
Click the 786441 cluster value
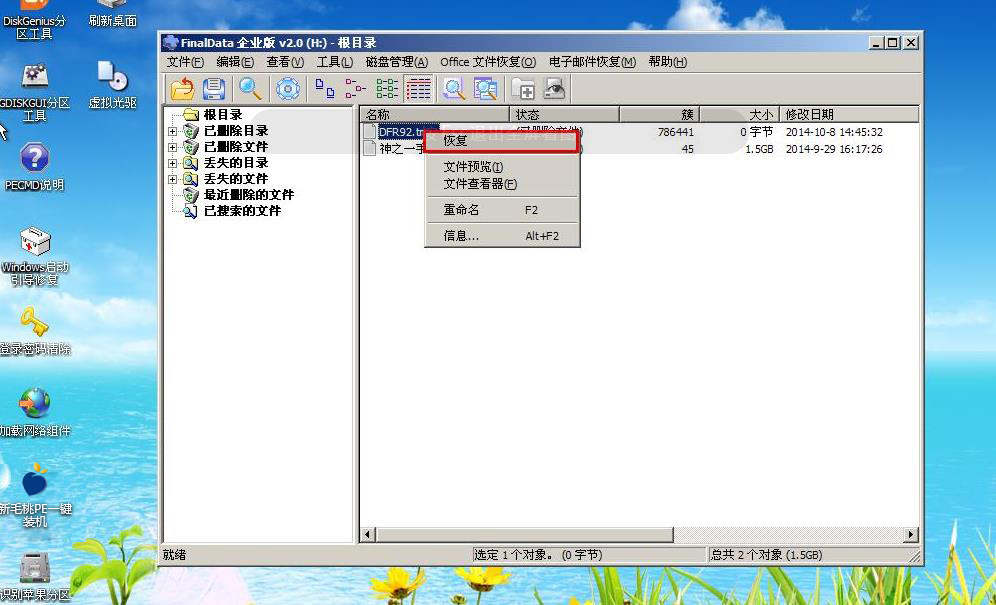[x=676, y=132]
